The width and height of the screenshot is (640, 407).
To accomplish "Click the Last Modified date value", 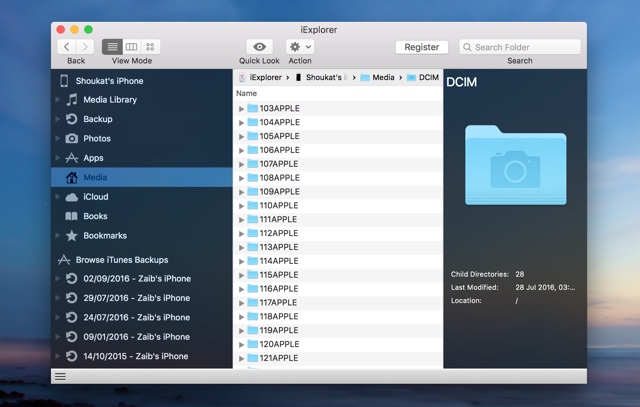I will pyautogui.click(x=545, y=287).
